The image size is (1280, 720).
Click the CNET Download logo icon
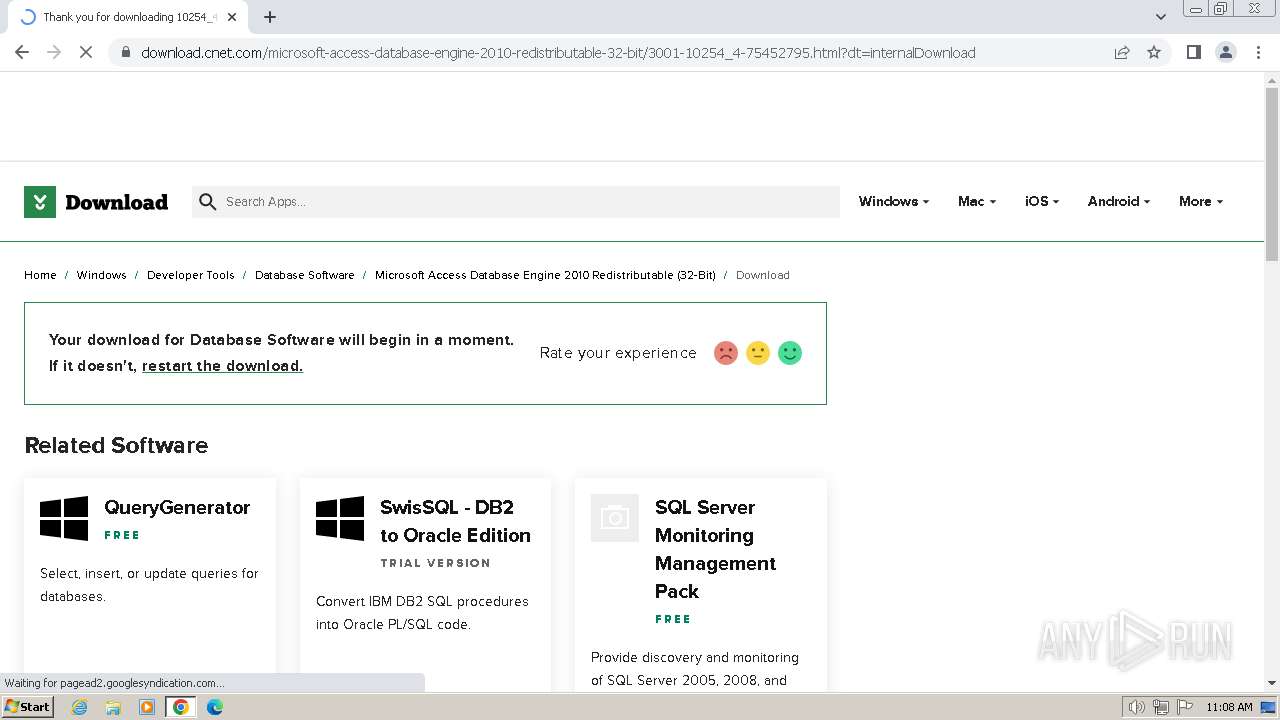tap(40, 202)
